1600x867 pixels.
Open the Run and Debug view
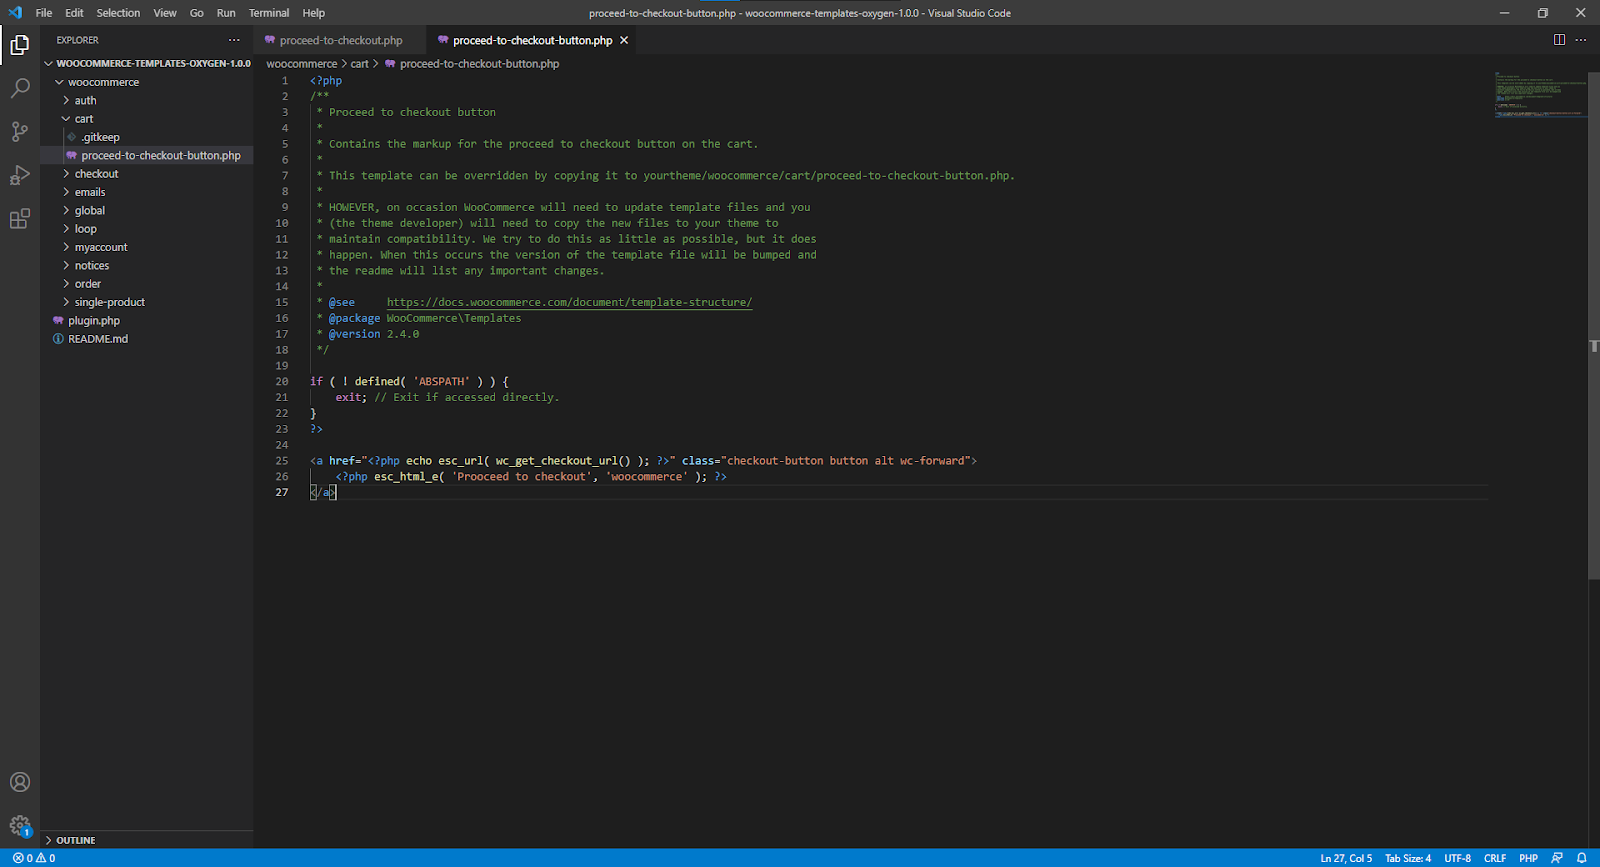(20, 175)
